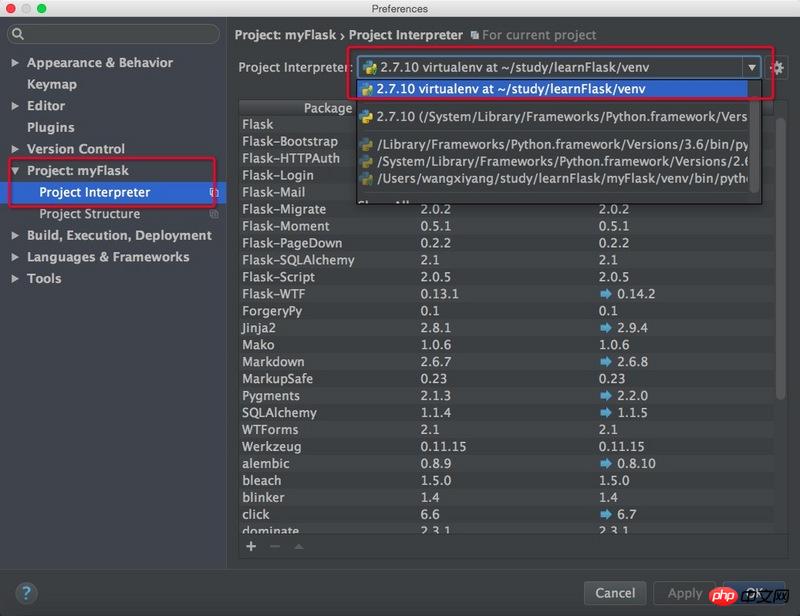Click update arrow next to Flask-WTF 0.14.2
Image resolution: width=800 pixels, height=616 pixels.
605,294
